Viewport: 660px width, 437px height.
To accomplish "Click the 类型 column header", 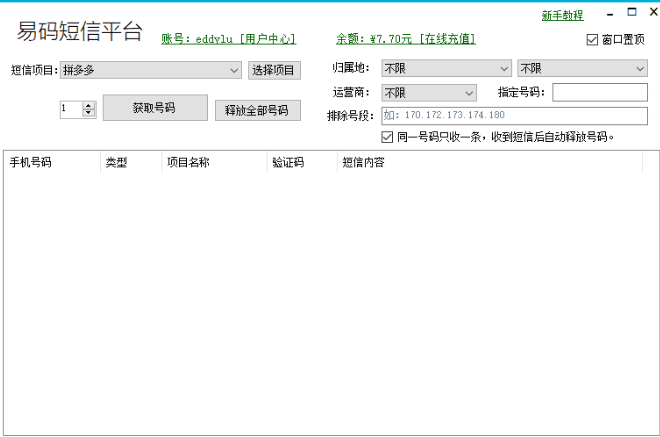I will point(131,163).
